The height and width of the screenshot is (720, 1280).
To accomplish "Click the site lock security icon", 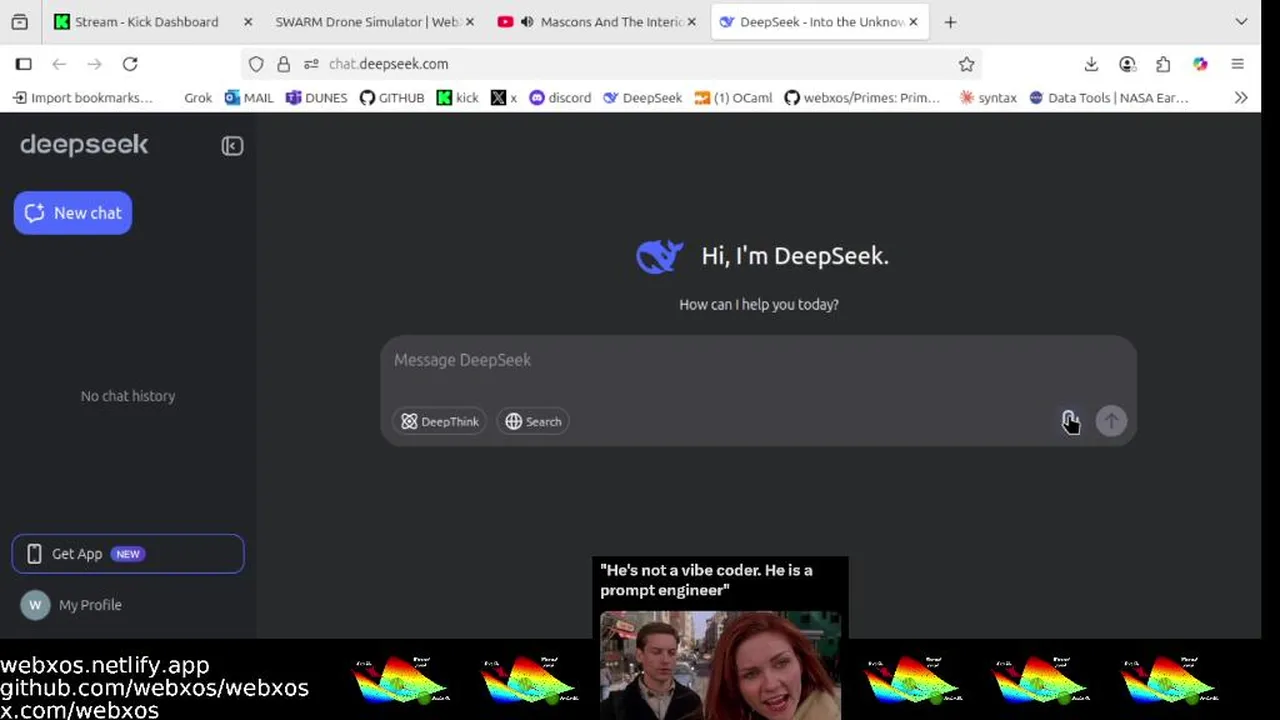I will coord(284,64).
